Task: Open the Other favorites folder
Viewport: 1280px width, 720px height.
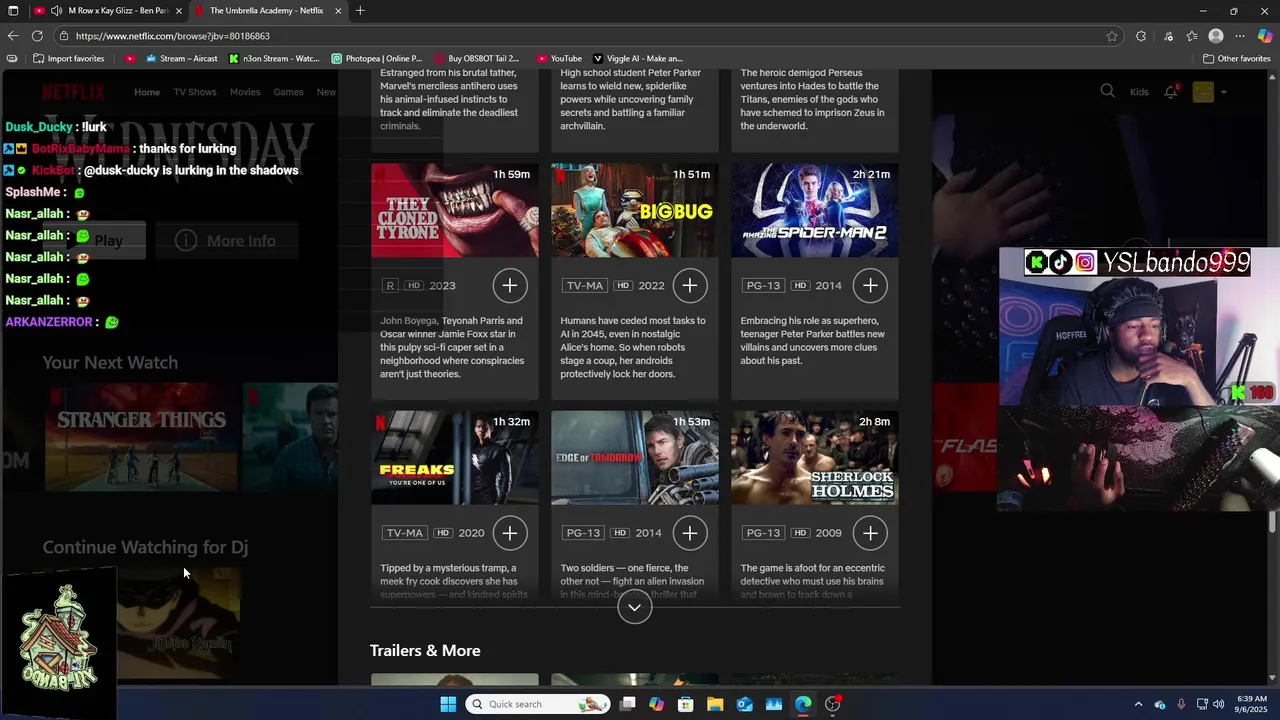Action: pos(1236,58)
